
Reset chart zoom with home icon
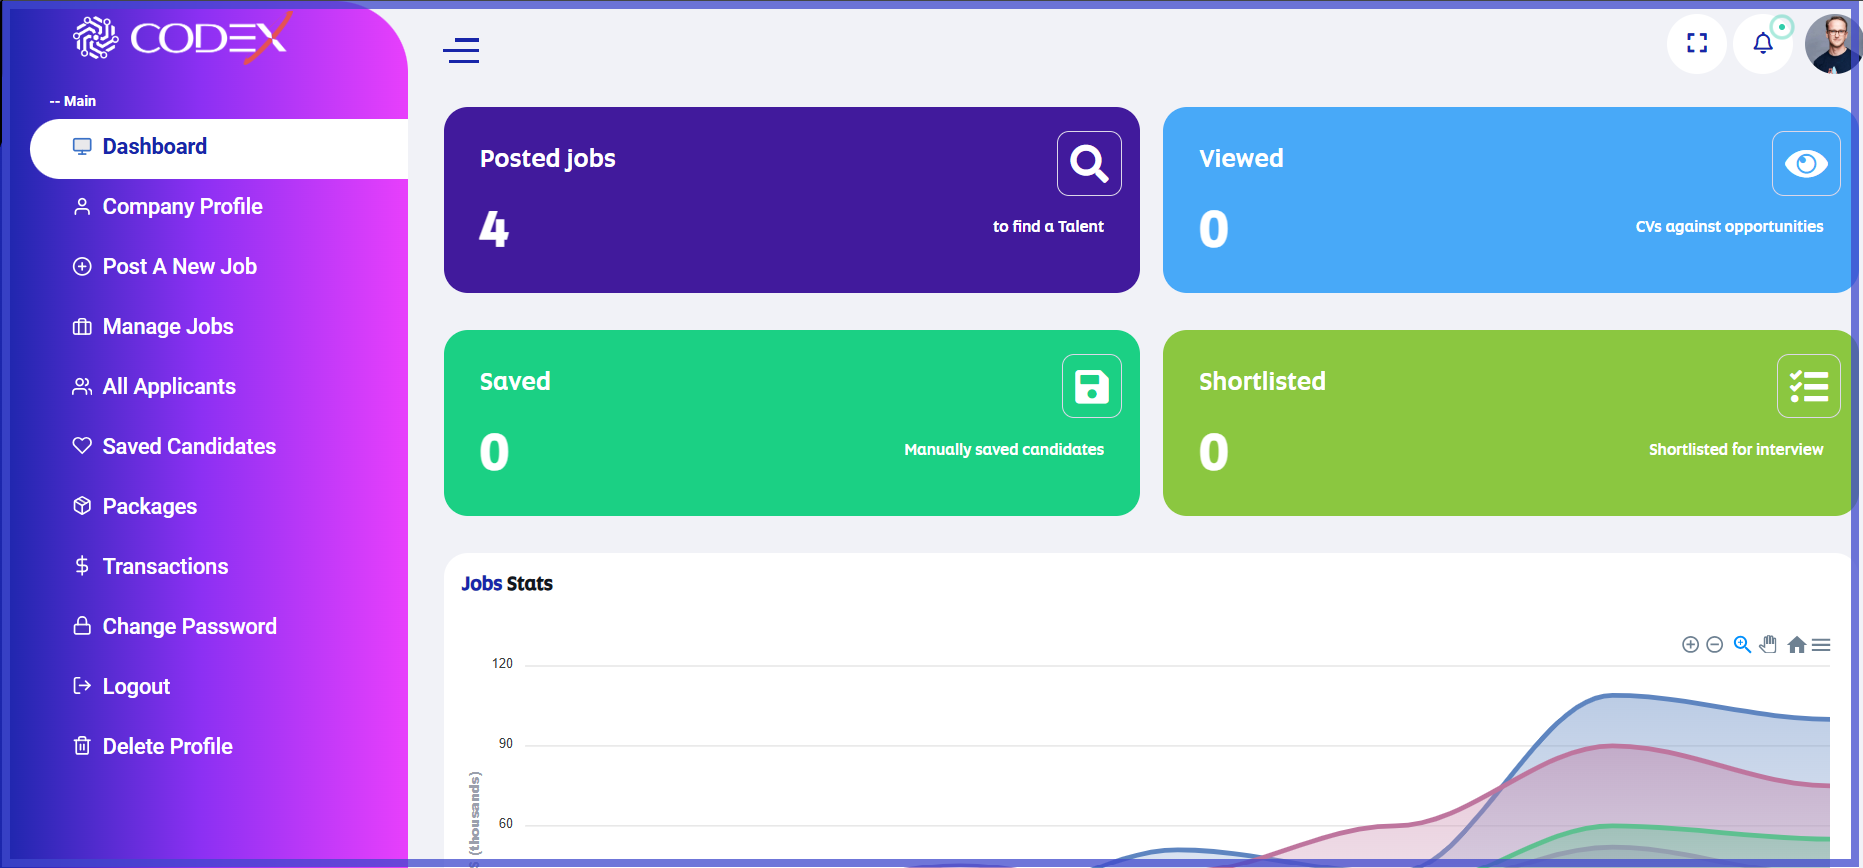coord(1796,645)
